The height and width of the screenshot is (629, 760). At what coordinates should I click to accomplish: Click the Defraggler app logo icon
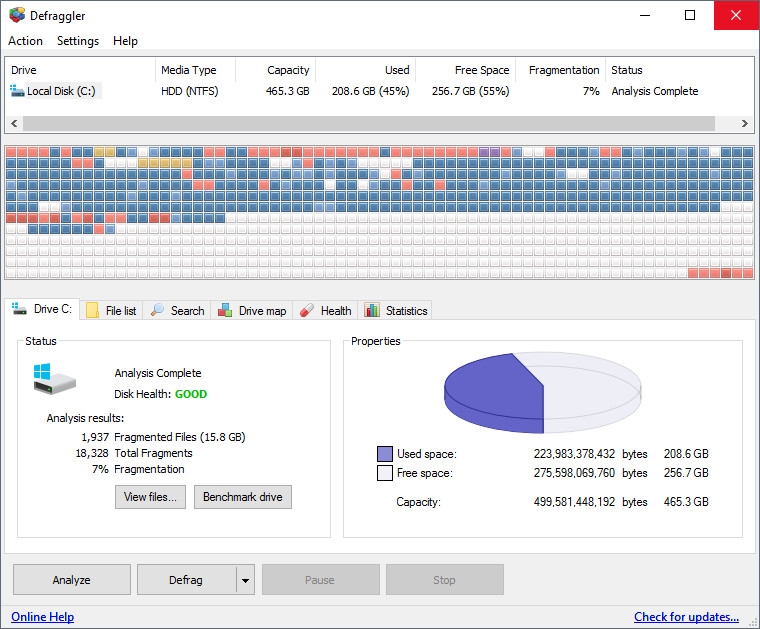[17, 15]
